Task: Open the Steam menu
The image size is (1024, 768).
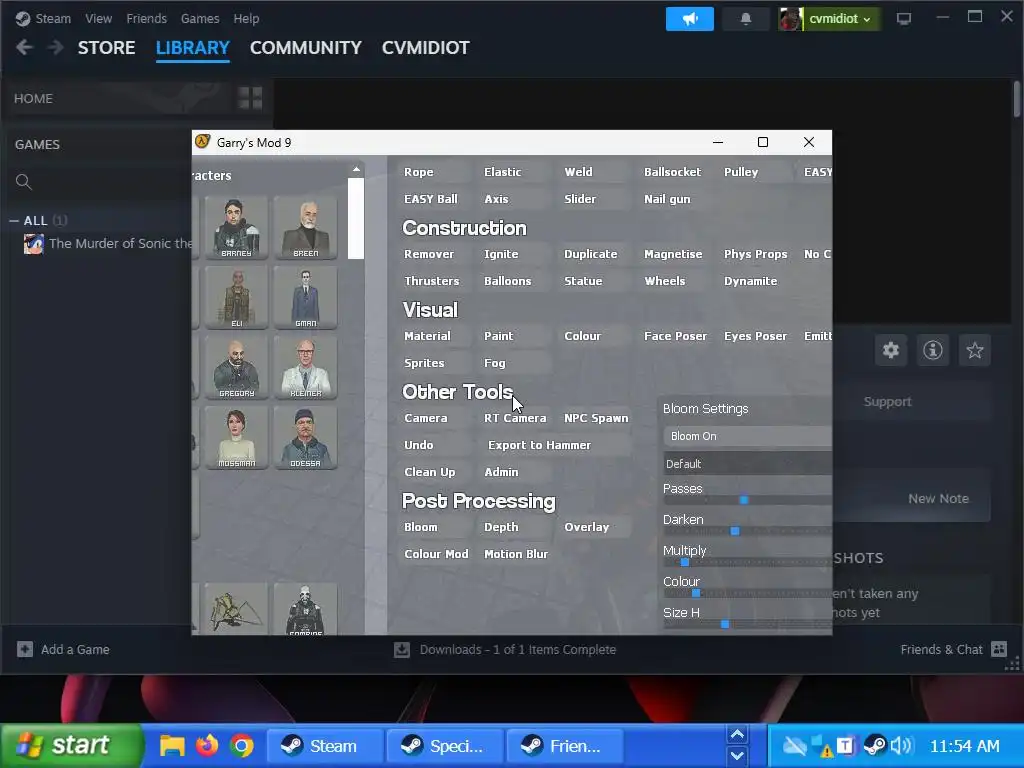Action: 52,18
